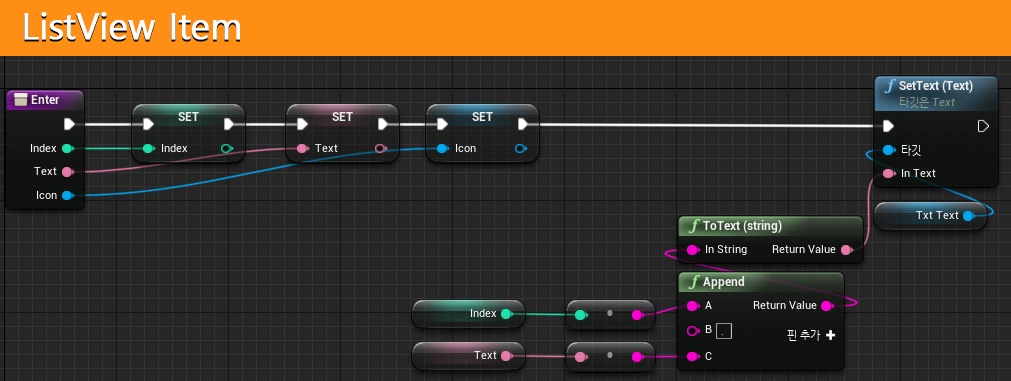Click the SET Index exec input arrow

(x=148, y=124)
